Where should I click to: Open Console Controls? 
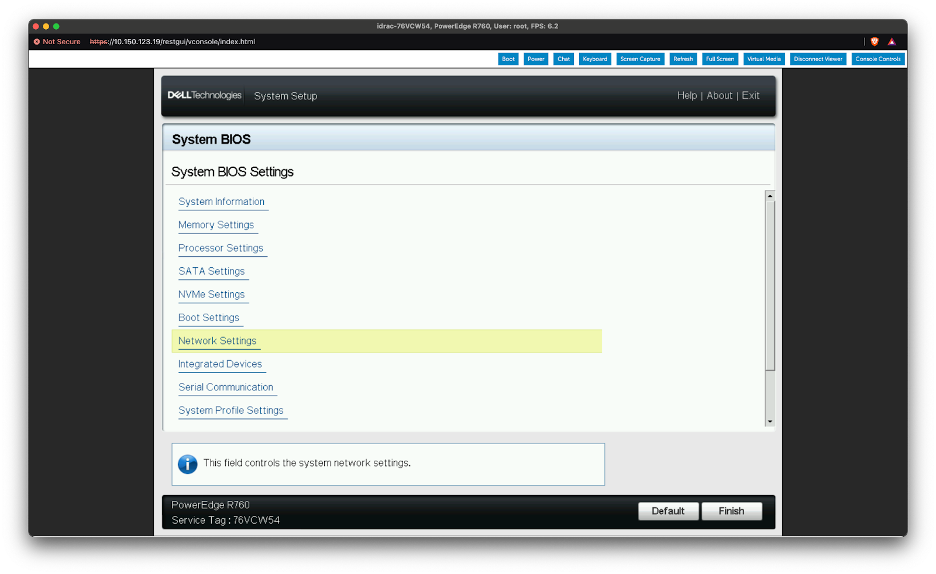(878, 59)
